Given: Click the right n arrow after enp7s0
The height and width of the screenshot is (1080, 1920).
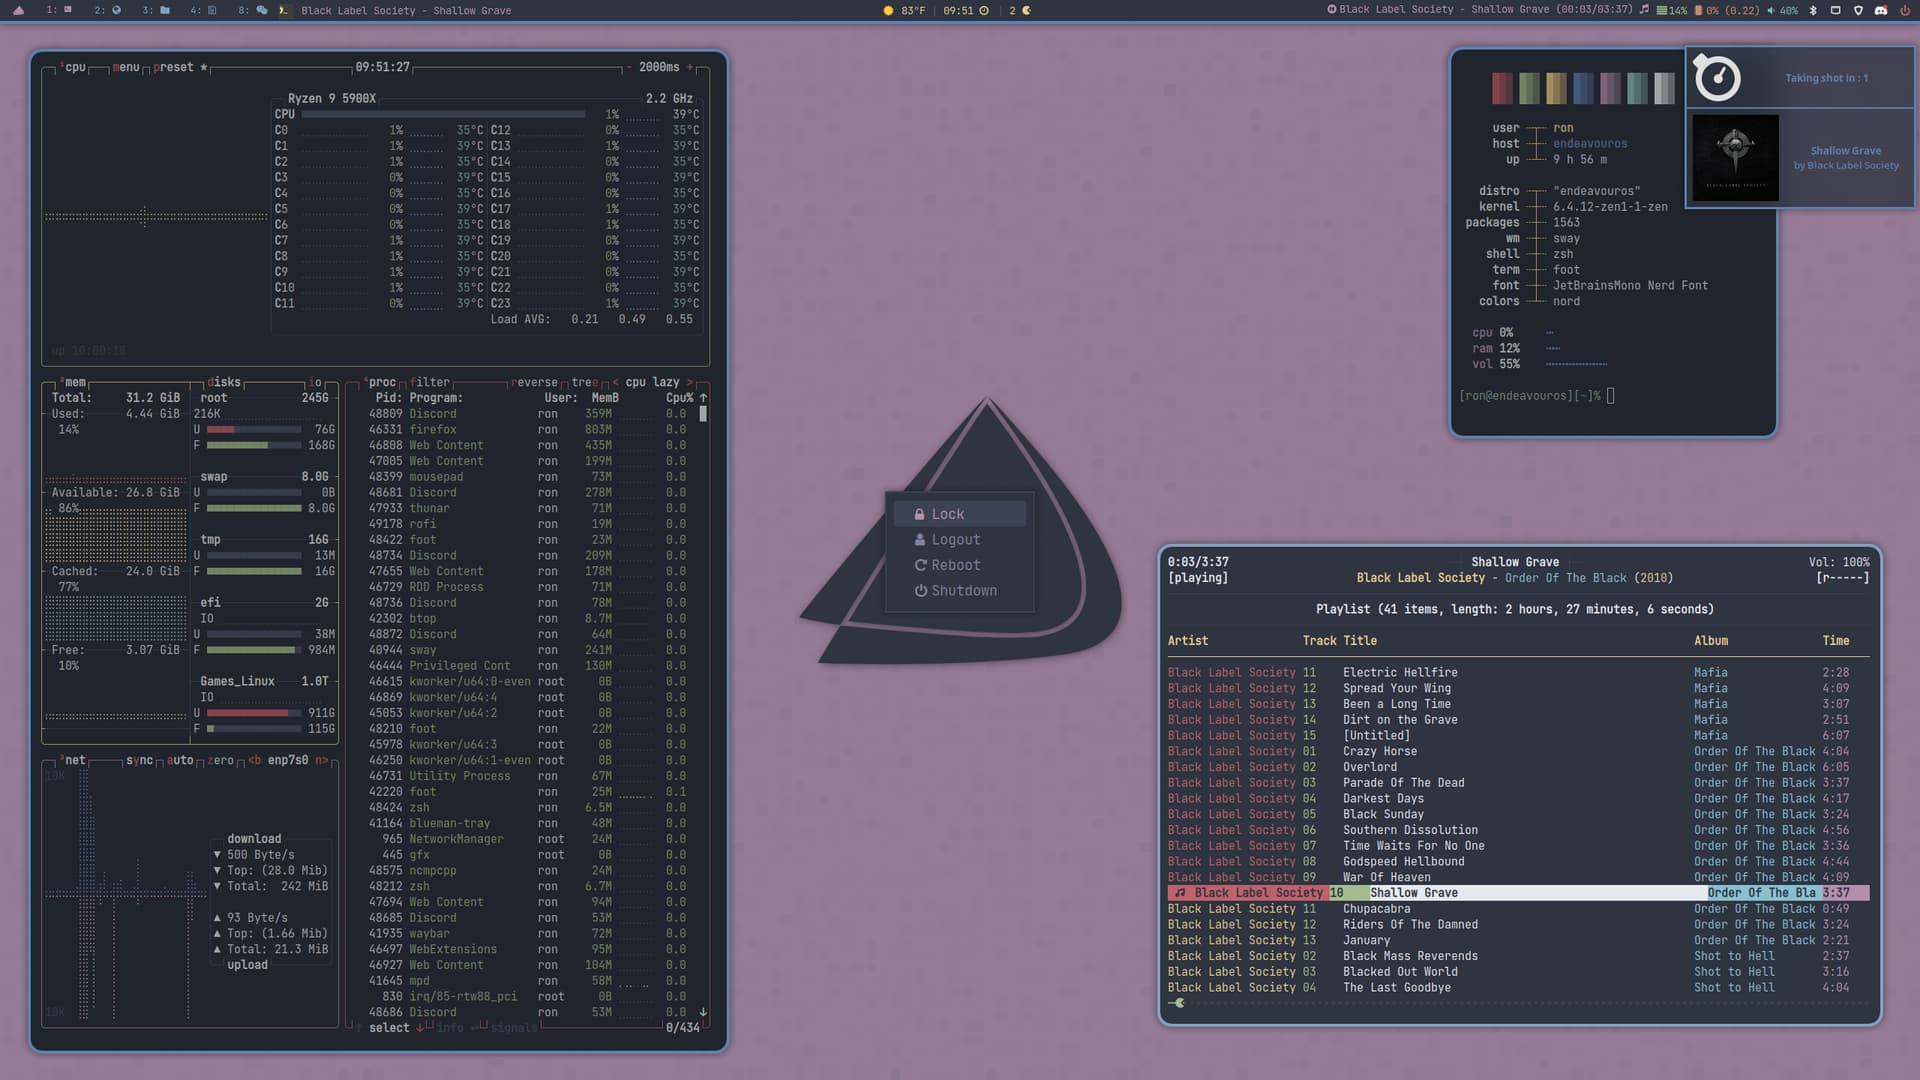Looking at the screenshot, I should 322,760.
